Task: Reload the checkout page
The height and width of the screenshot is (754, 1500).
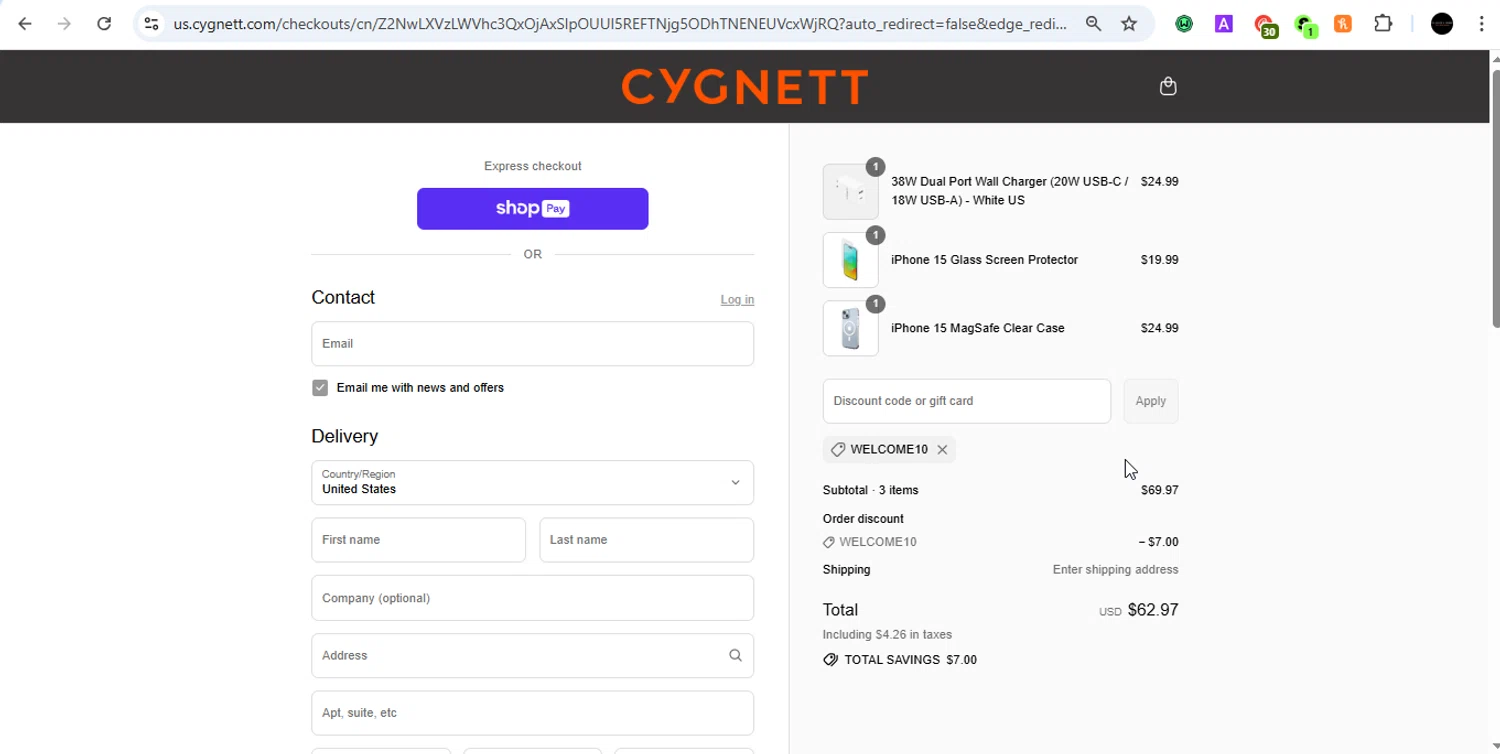Action: 104,23
